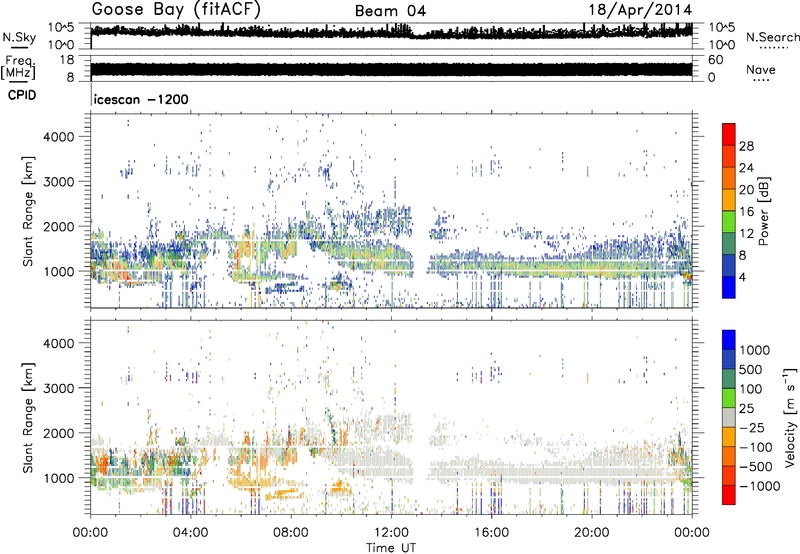800x554 pixels.
Task: Click the '16' power colorbar tick
Action: click(x=746, y=212)
